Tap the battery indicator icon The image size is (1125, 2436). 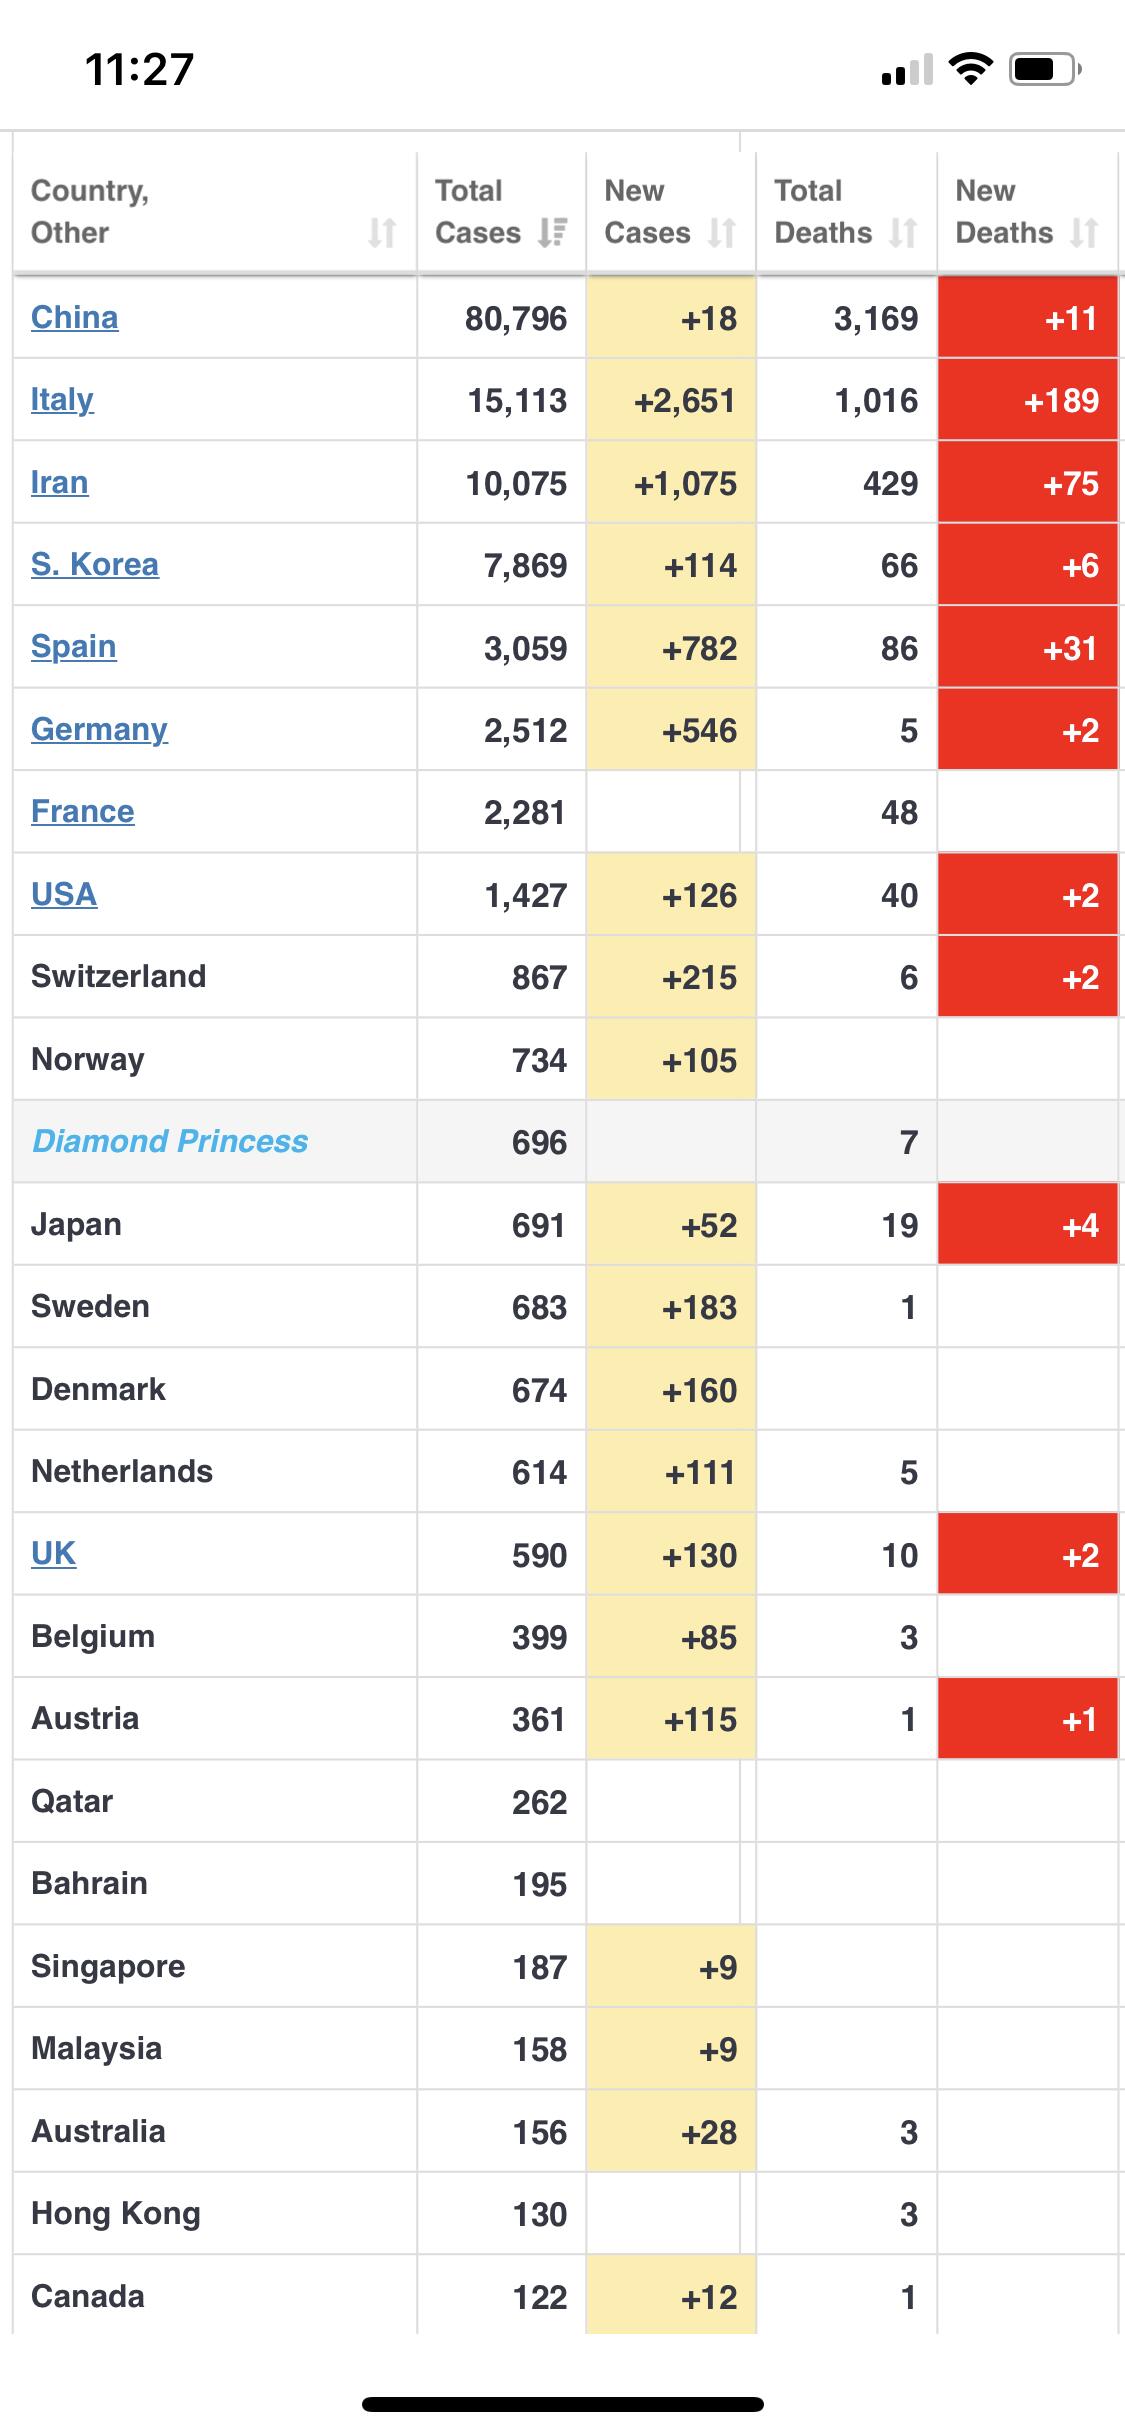pos(1045,69)
